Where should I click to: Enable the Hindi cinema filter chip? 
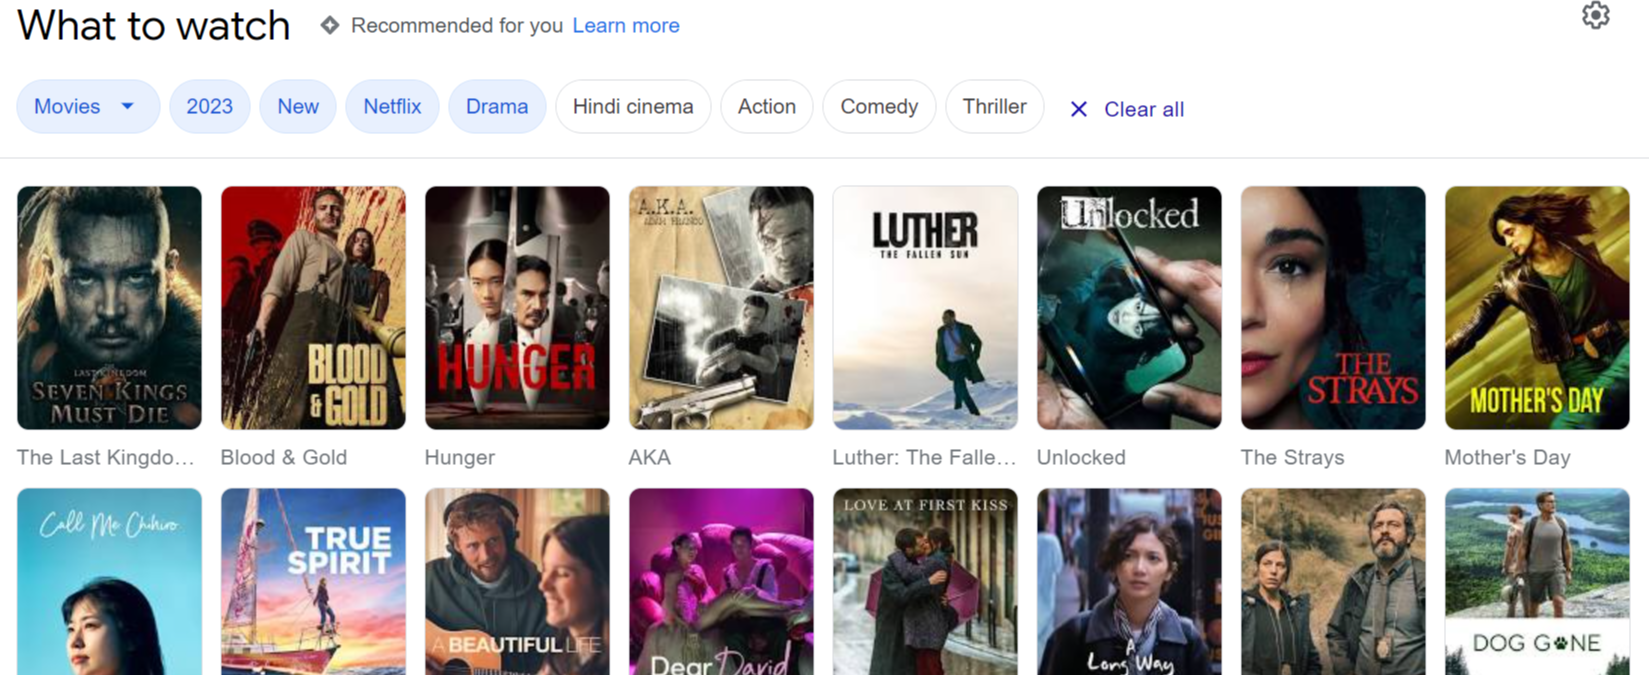click(633, 106)
